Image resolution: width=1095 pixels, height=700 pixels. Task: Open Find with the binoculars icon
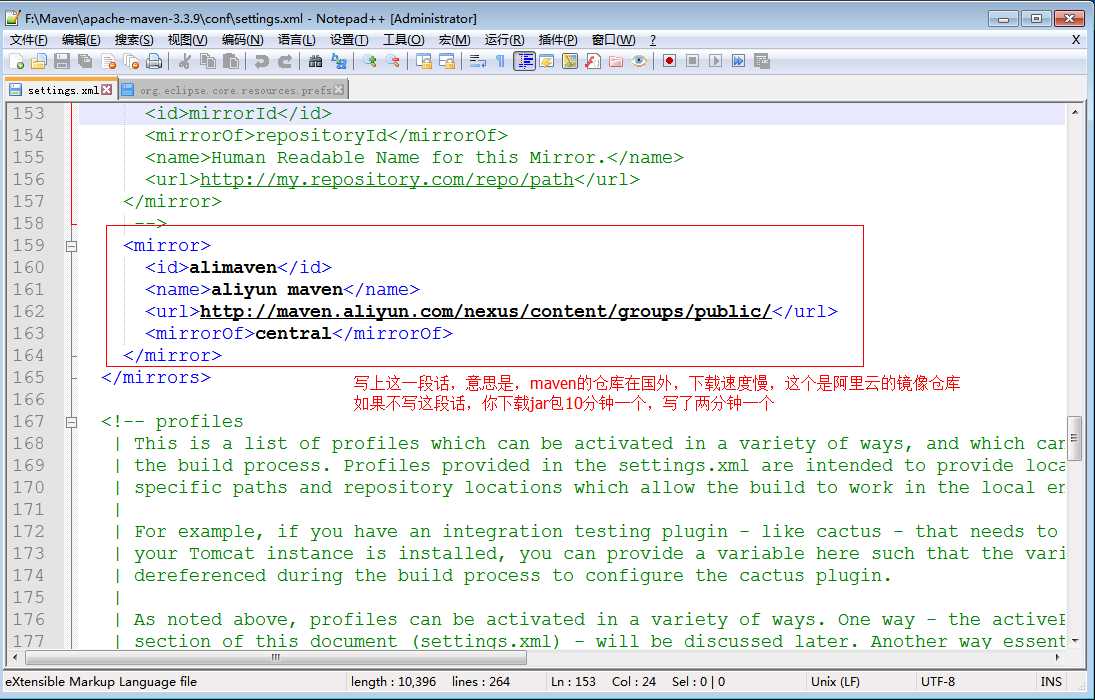(x=315, y=61)
